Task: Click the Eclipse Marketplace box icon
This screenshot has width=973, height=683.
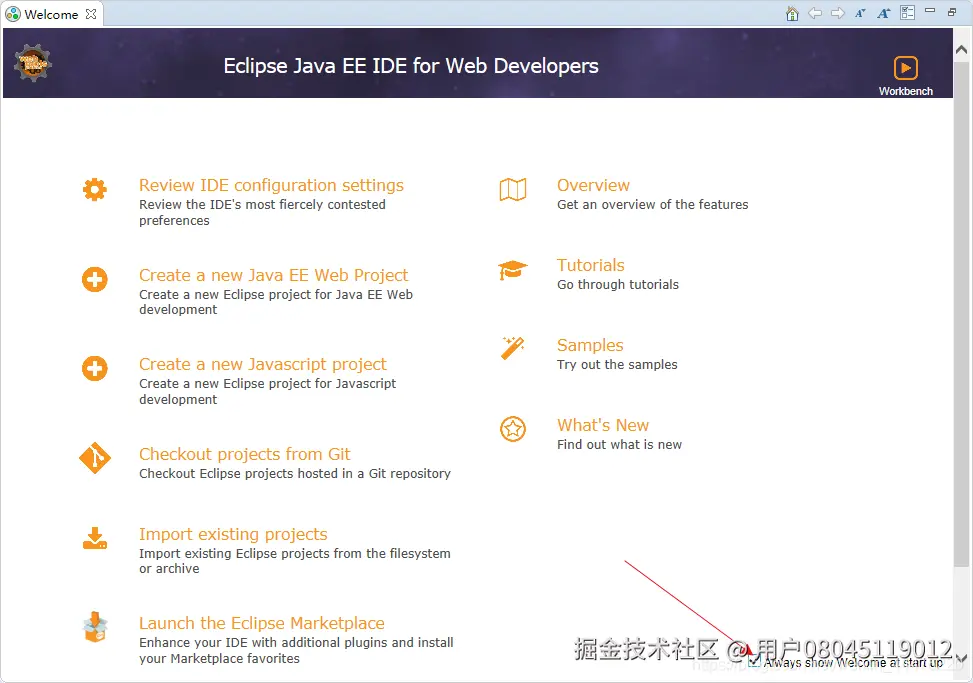Action: pos(95,627)
